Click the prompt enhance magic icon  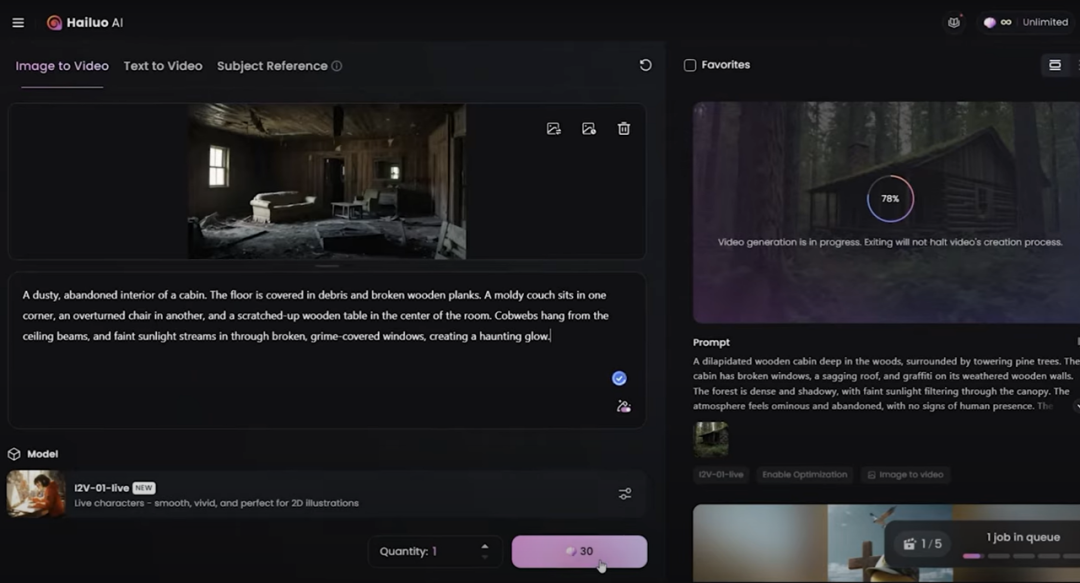coord(624,406)
